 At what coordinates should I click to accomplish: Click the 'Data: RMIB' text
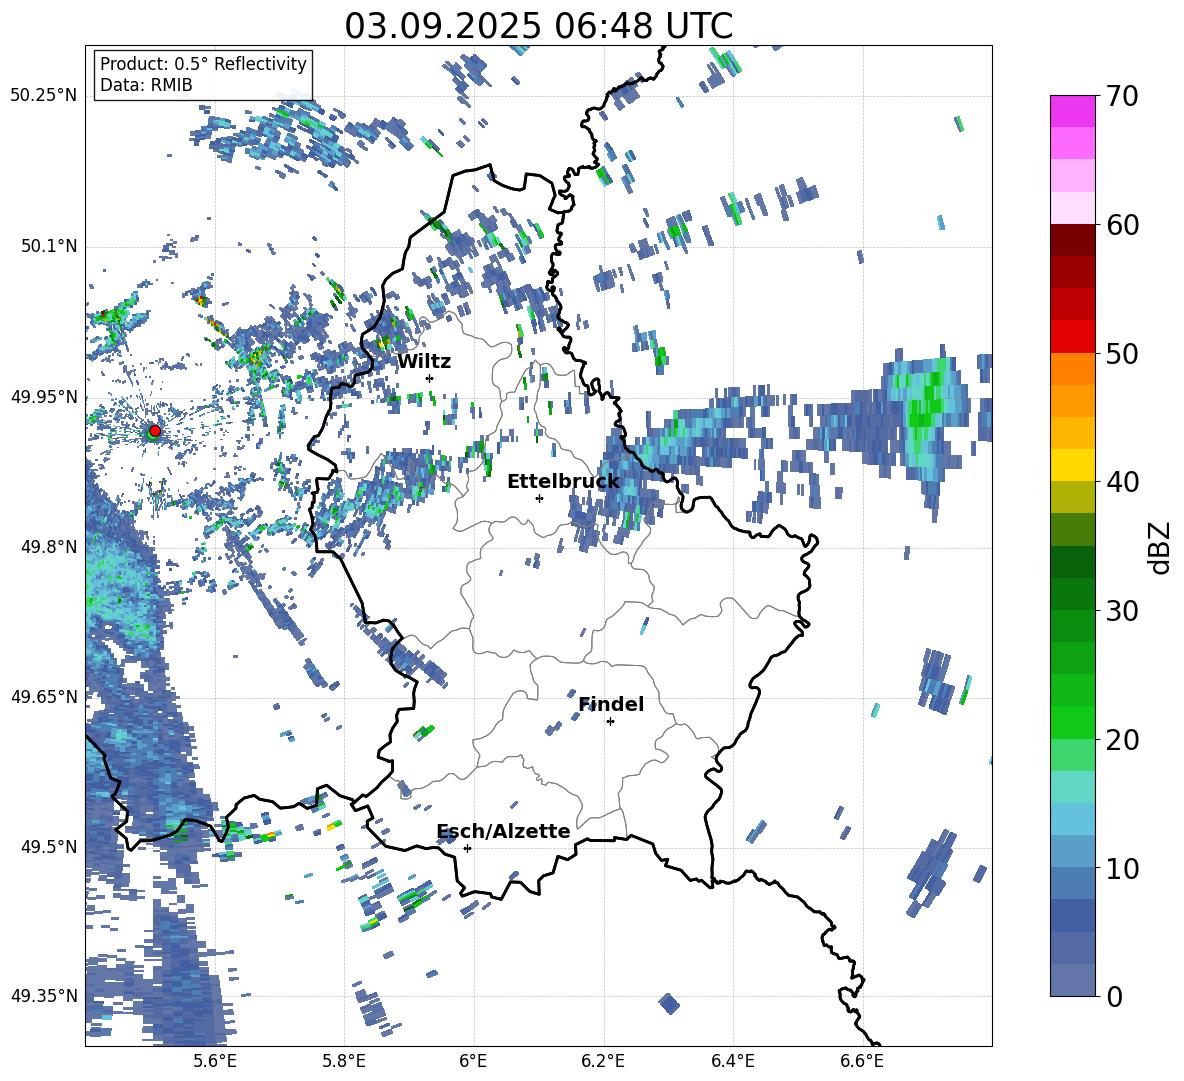coord(146,85)
